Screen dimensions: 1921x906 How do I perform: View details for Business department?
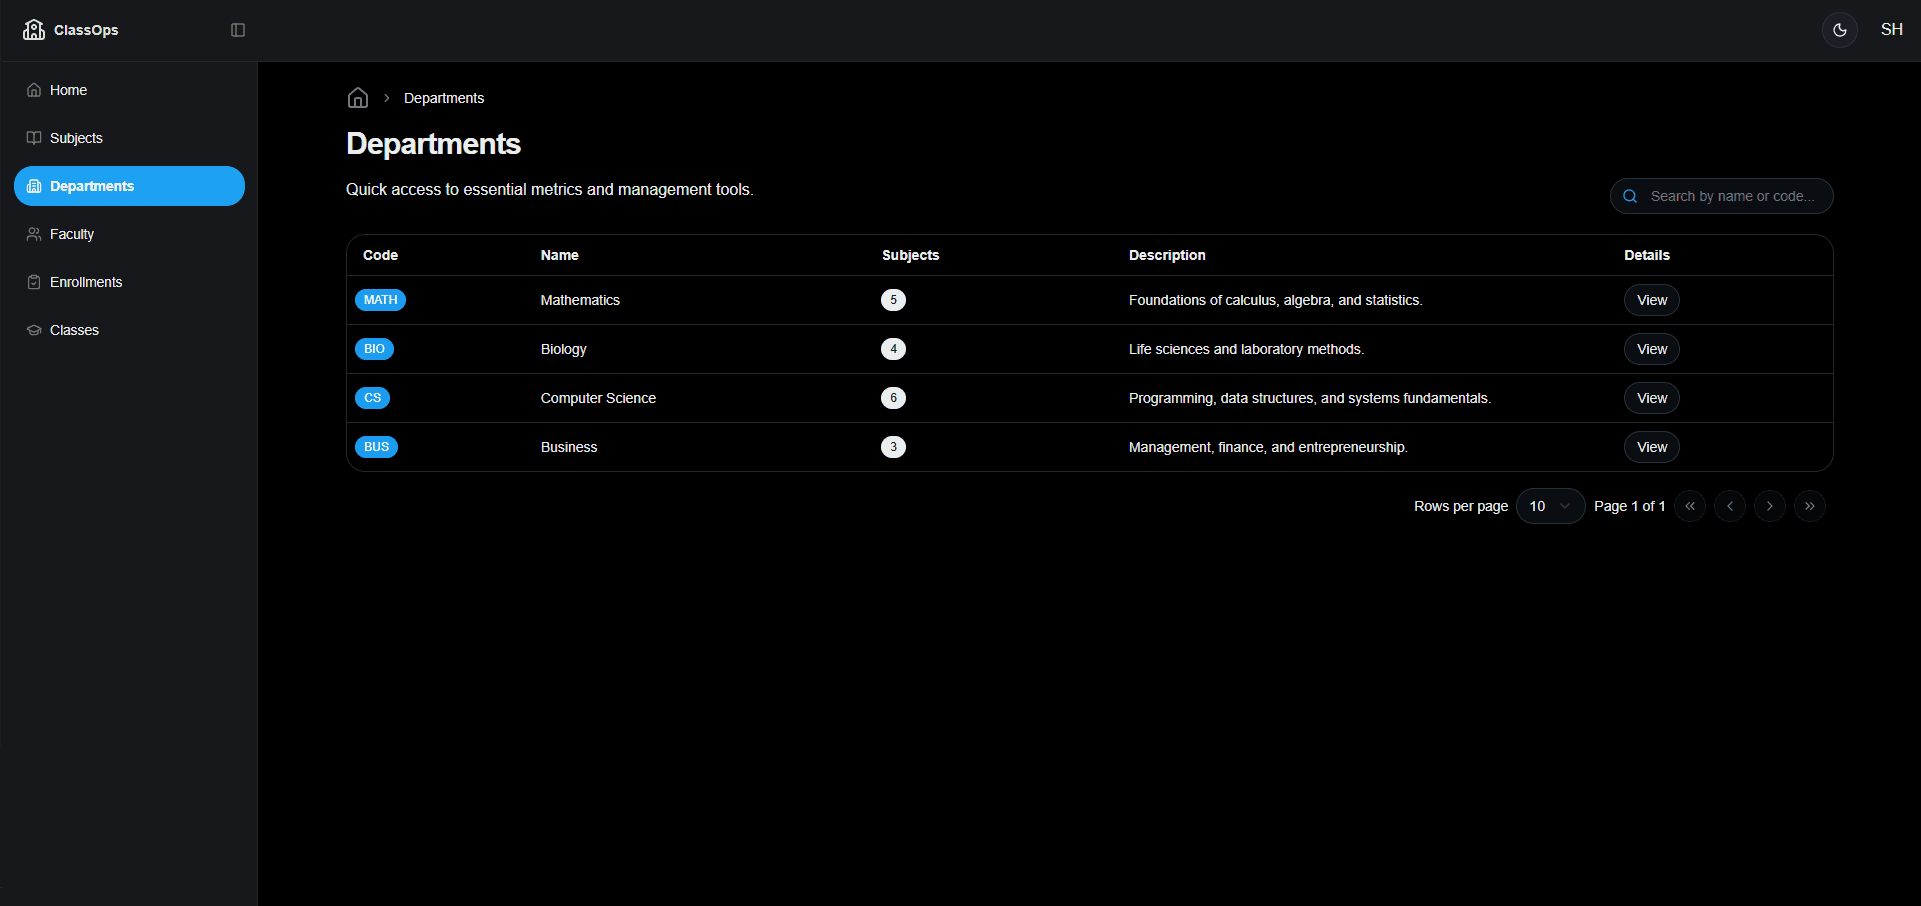click(1652, 447)
